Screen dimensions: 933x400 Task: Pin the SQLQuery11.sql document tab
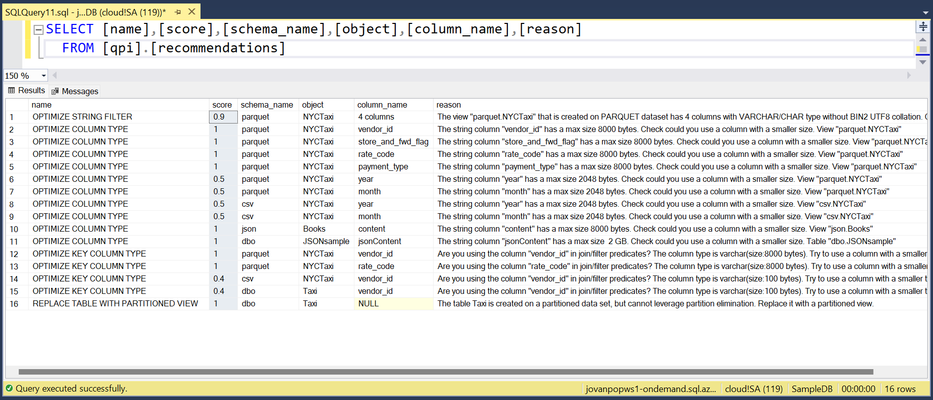point(179,12)
